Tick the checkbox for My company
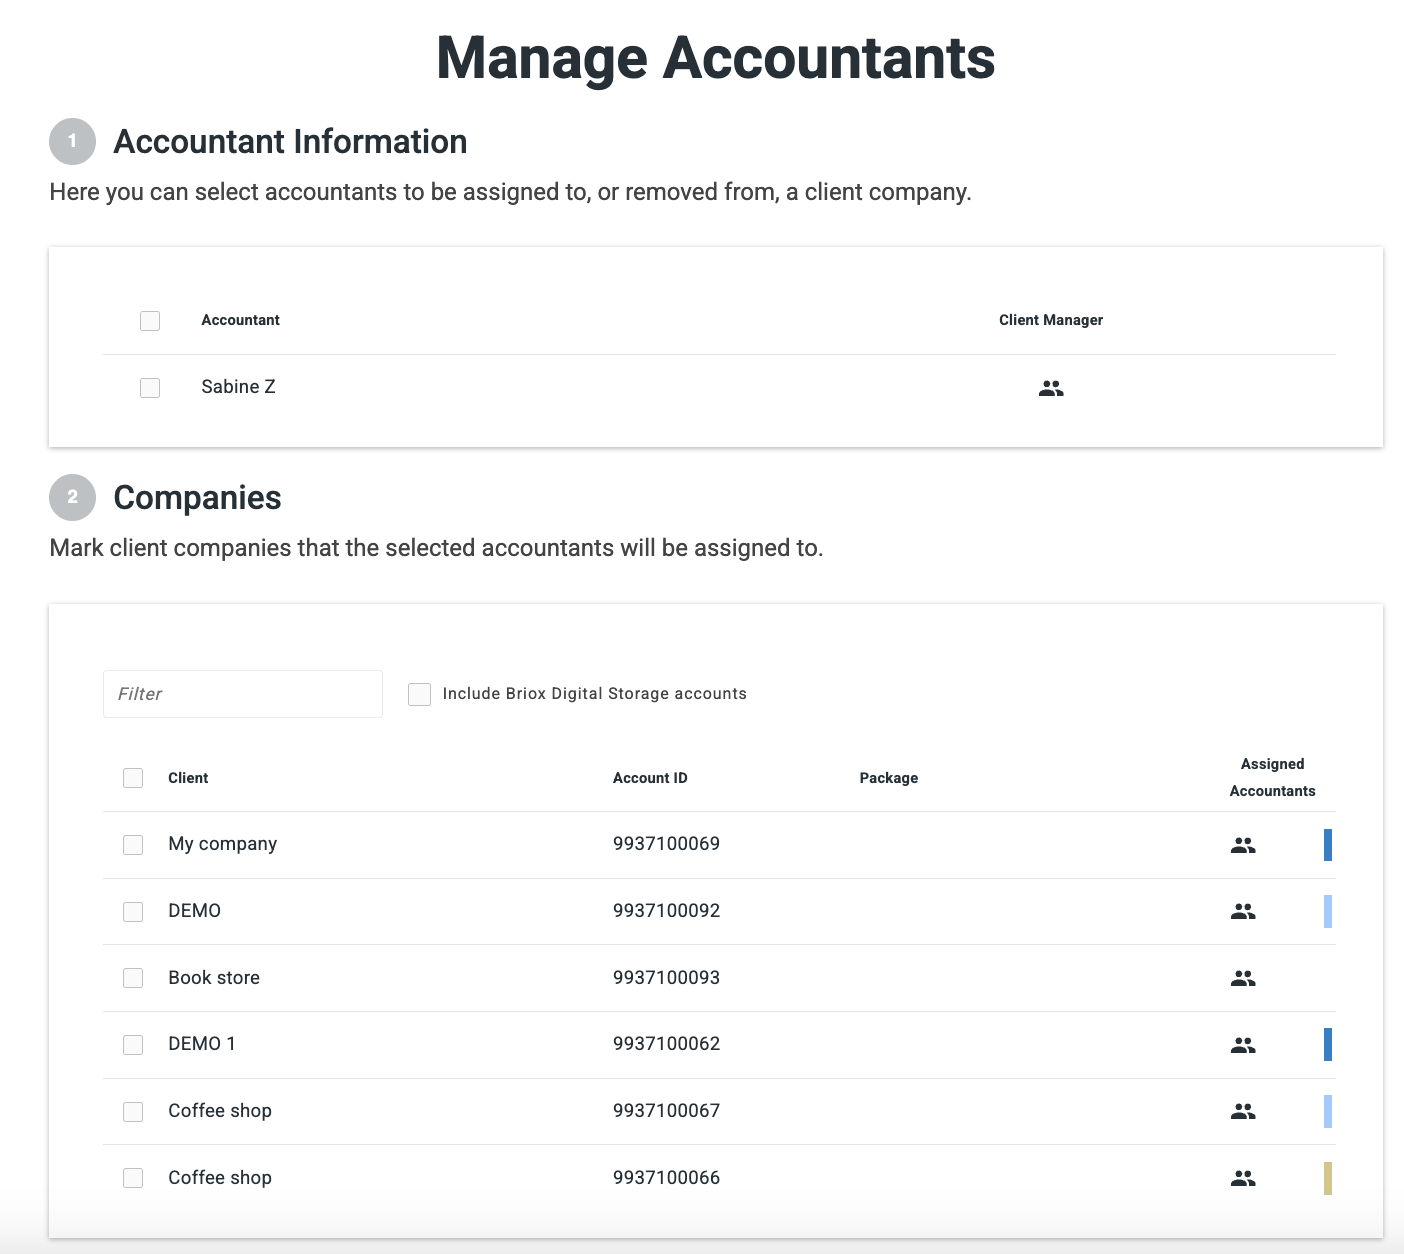1404x1254 pixels. pyautogui.click(x=133, y=845)
